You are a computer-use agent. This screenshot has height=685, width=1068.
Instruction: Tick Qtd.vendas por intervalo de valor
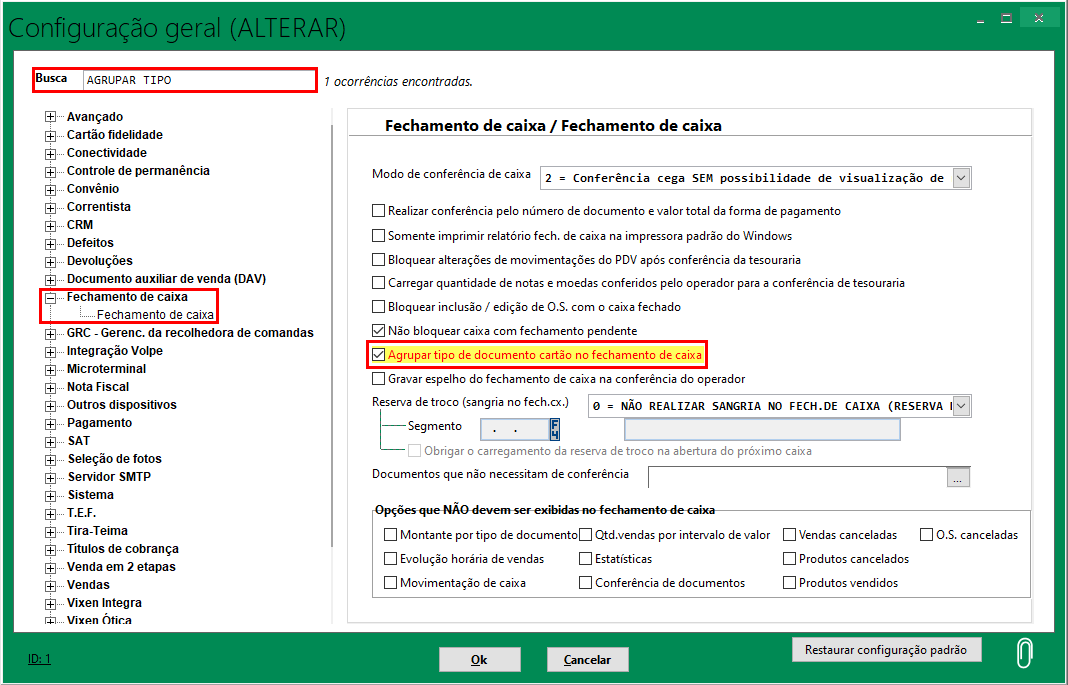click(x=585, y=535)
